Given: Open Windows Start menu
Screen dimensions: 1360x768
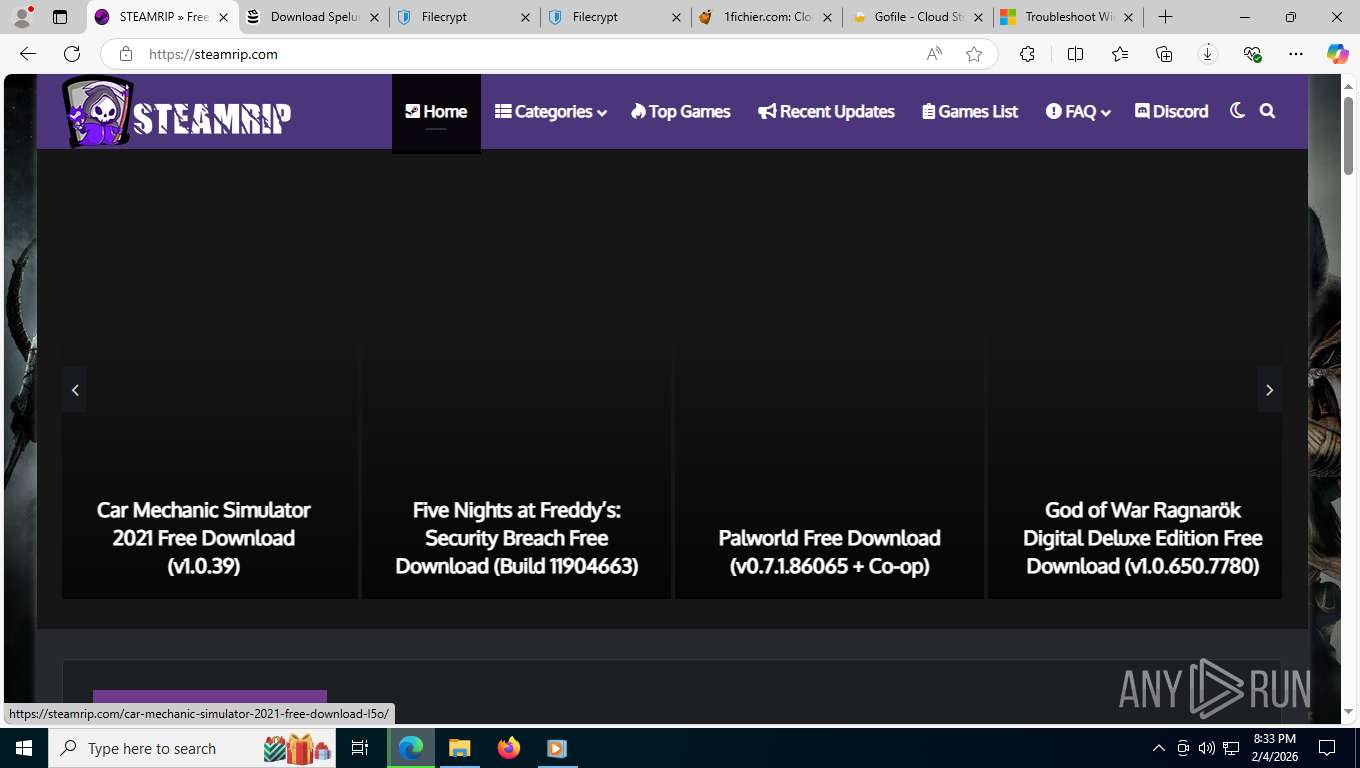Looking at the screenshot, I should point(24,748).
